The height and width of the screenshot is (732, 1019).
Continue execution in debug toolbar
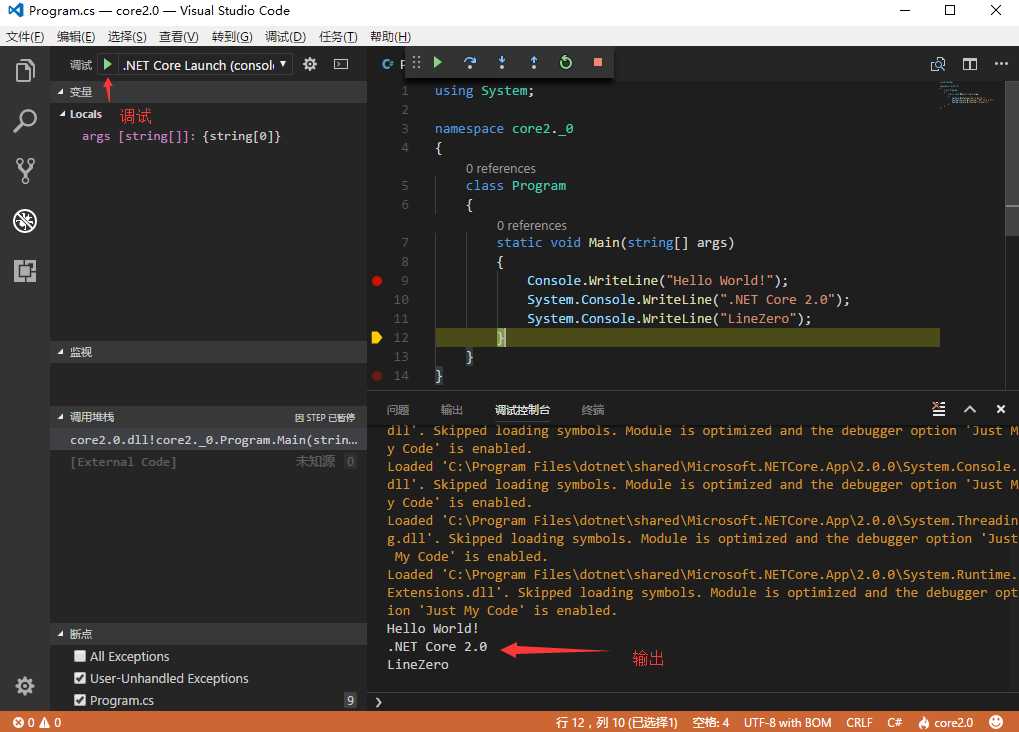tap(437, 62)
